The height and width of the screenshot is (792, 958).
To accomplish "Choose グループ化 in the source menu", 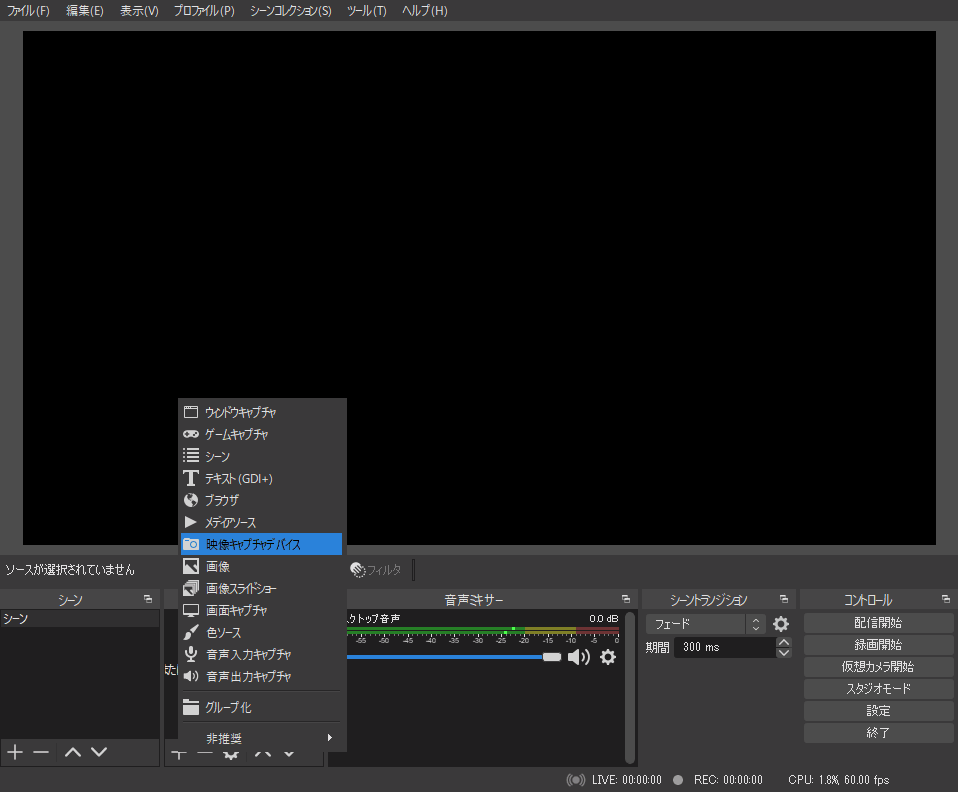I will (x=261, y=708).
